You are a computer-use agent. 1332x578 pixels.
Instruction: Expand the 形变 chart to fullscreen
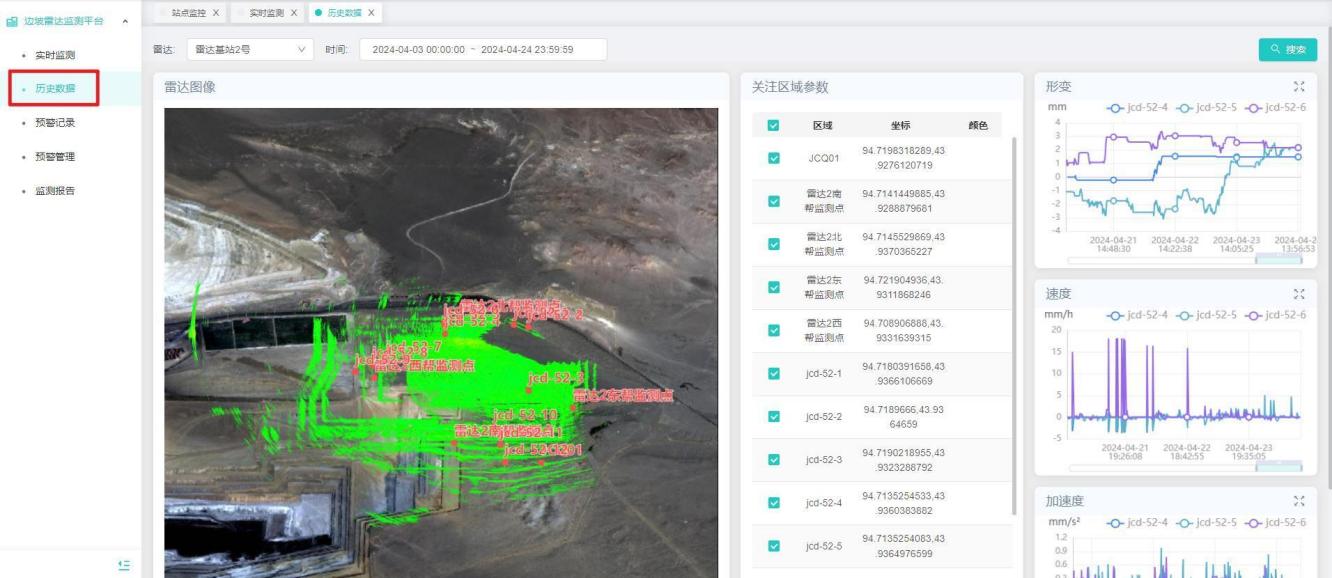click(x=1300, y=87)
